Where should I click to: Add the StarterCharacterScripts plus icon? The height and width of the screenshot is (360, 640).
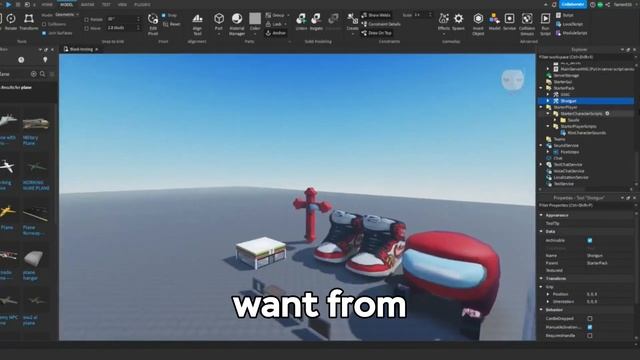coord(607,113)
